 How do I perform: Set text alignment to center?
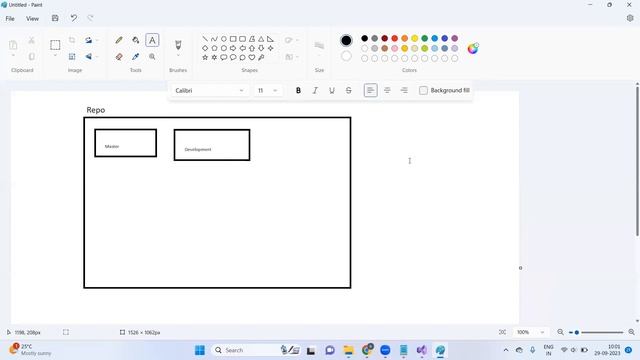[x=387, y=91]
